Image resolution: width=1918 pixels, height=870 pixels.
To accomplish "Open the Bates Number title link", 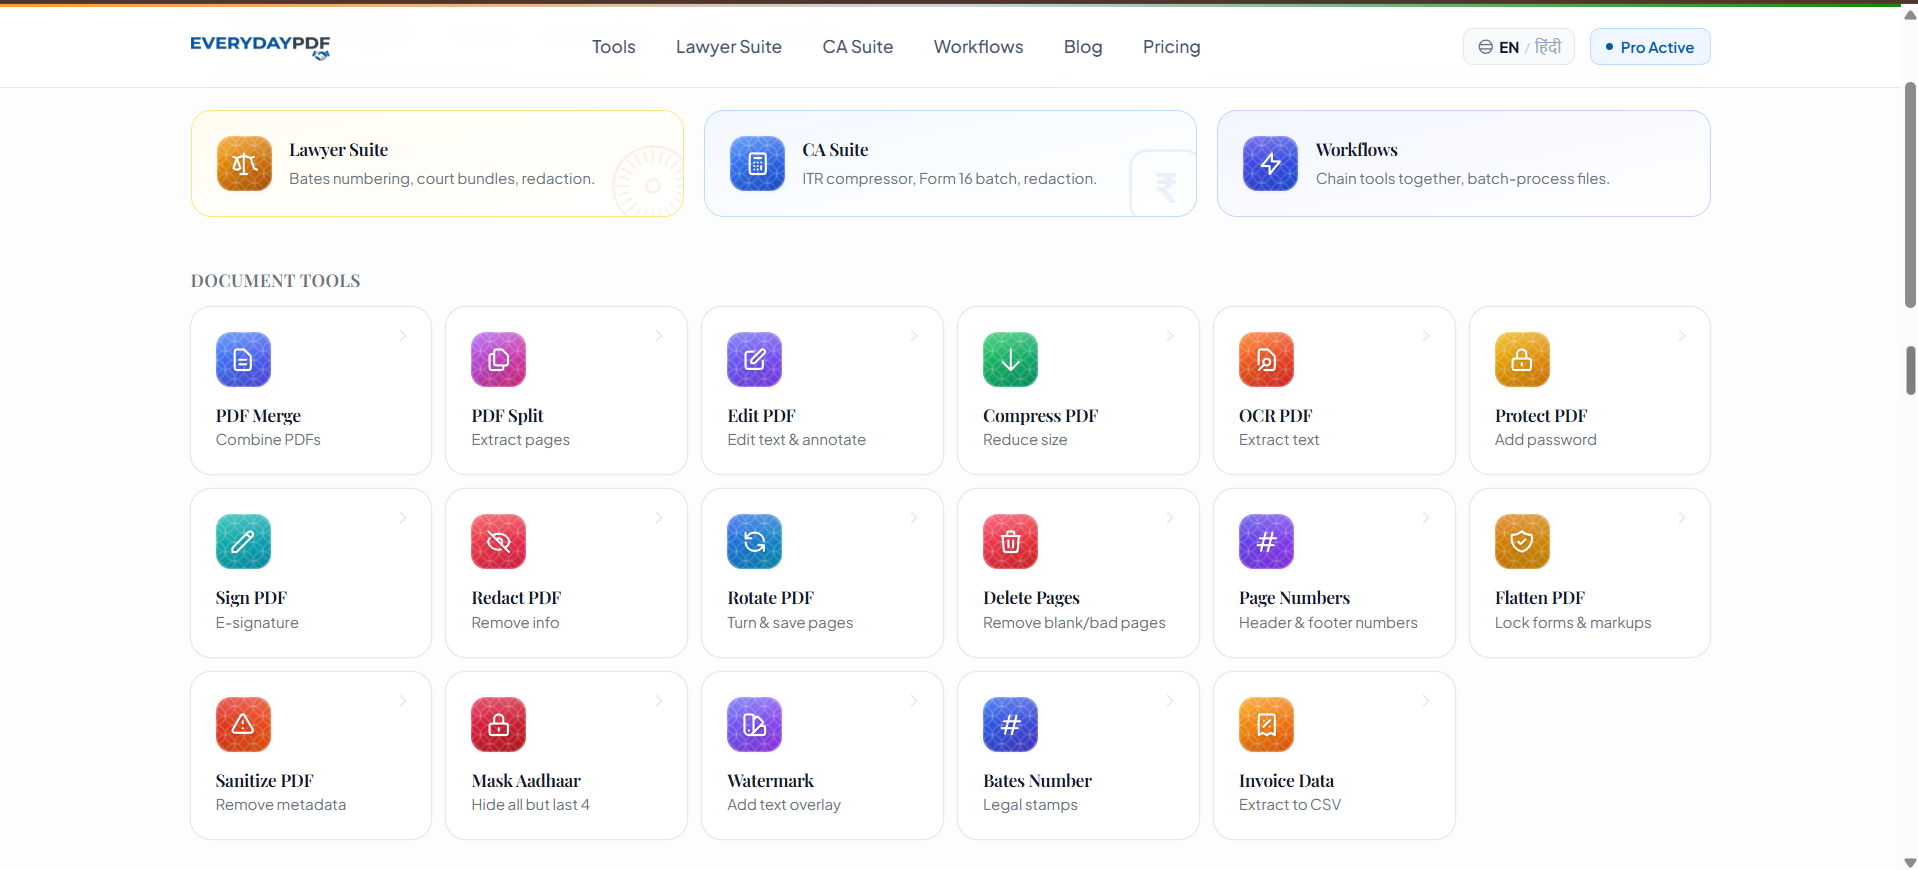I will (1037, 781).
